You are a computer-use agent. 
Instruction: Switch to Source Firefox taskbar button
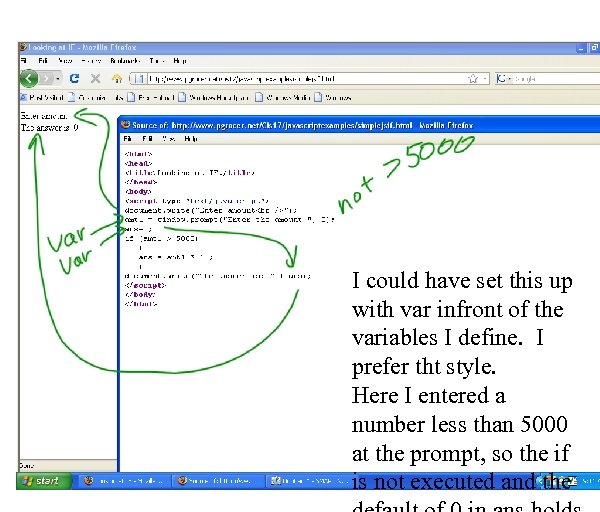[x=217, y=481]
